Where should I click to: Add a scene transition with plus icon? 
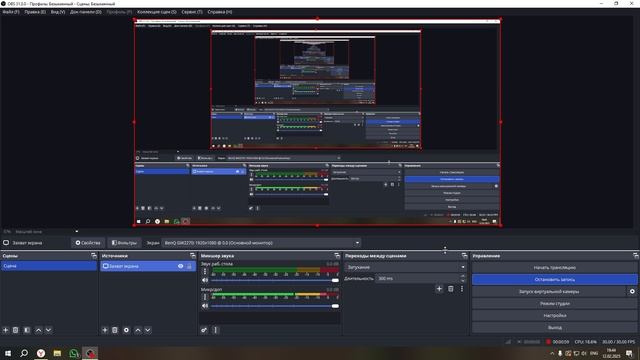point(439,289)
